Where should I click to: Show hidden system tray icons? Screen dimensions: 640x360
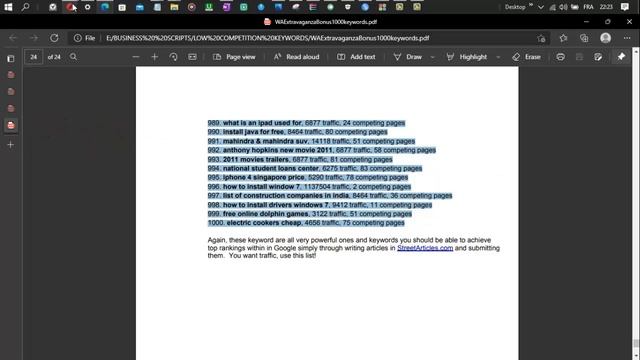pos(541,7)
